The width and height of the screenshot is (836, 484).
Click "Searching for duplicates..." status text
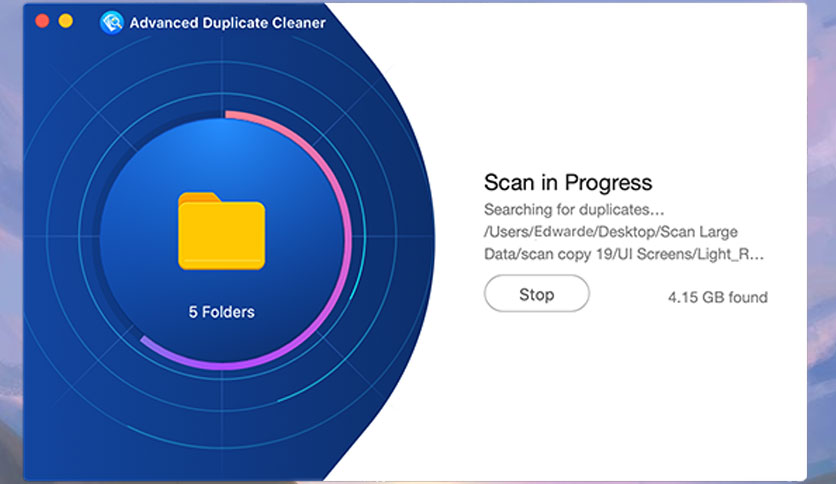574,209
